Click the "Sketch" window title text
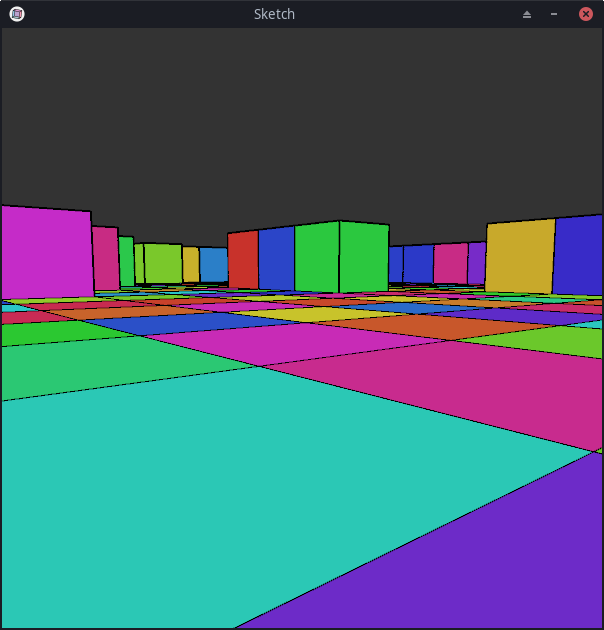604x630 pixels. (x=274, y=14)
